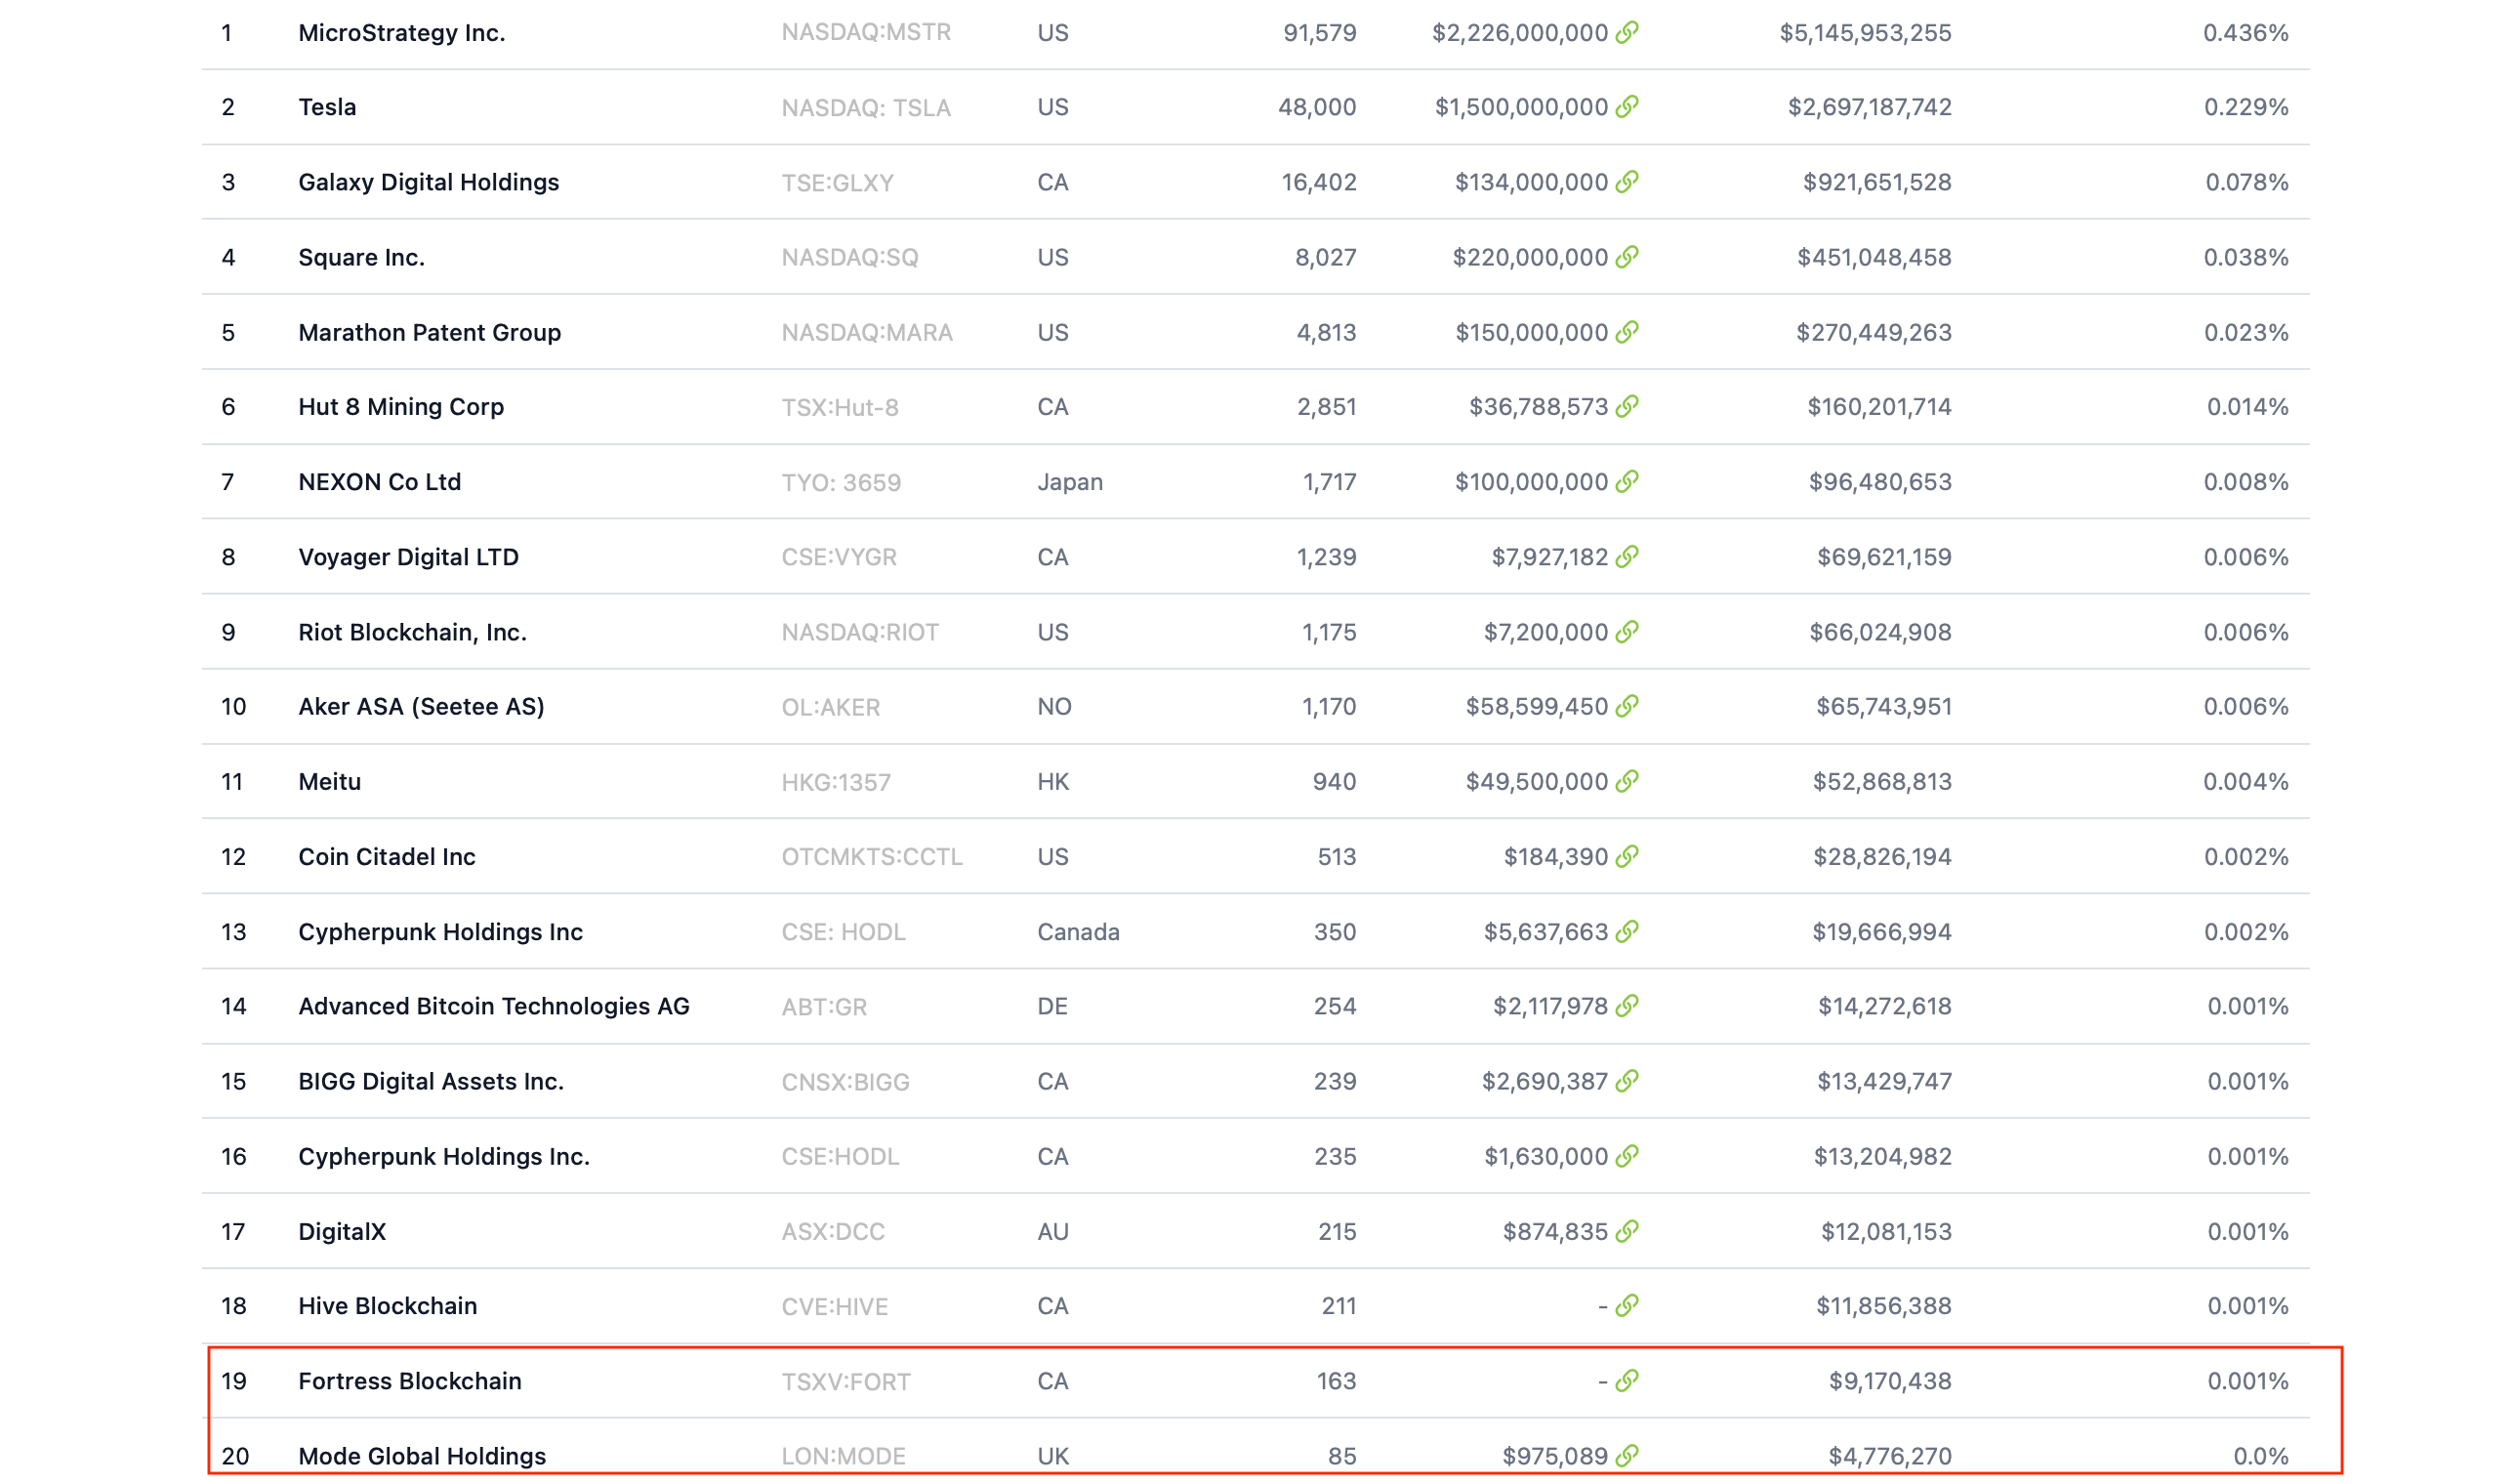Select Fortress Blockchain name
2513x1484 pixels.
(x=410, y=1381)
